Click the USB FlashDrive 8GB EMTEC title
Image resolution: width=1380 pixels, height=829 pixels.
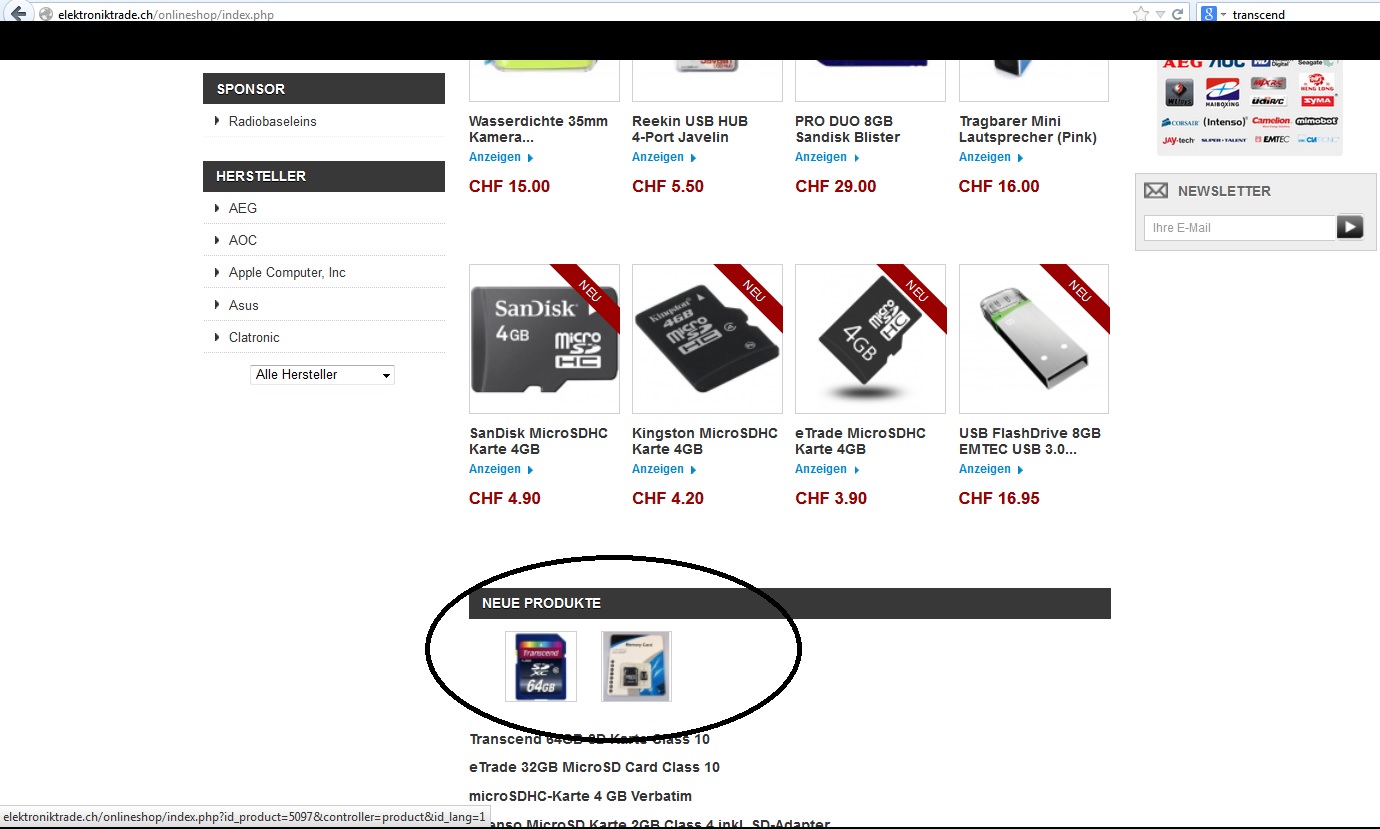click(x=1030, y=441)
